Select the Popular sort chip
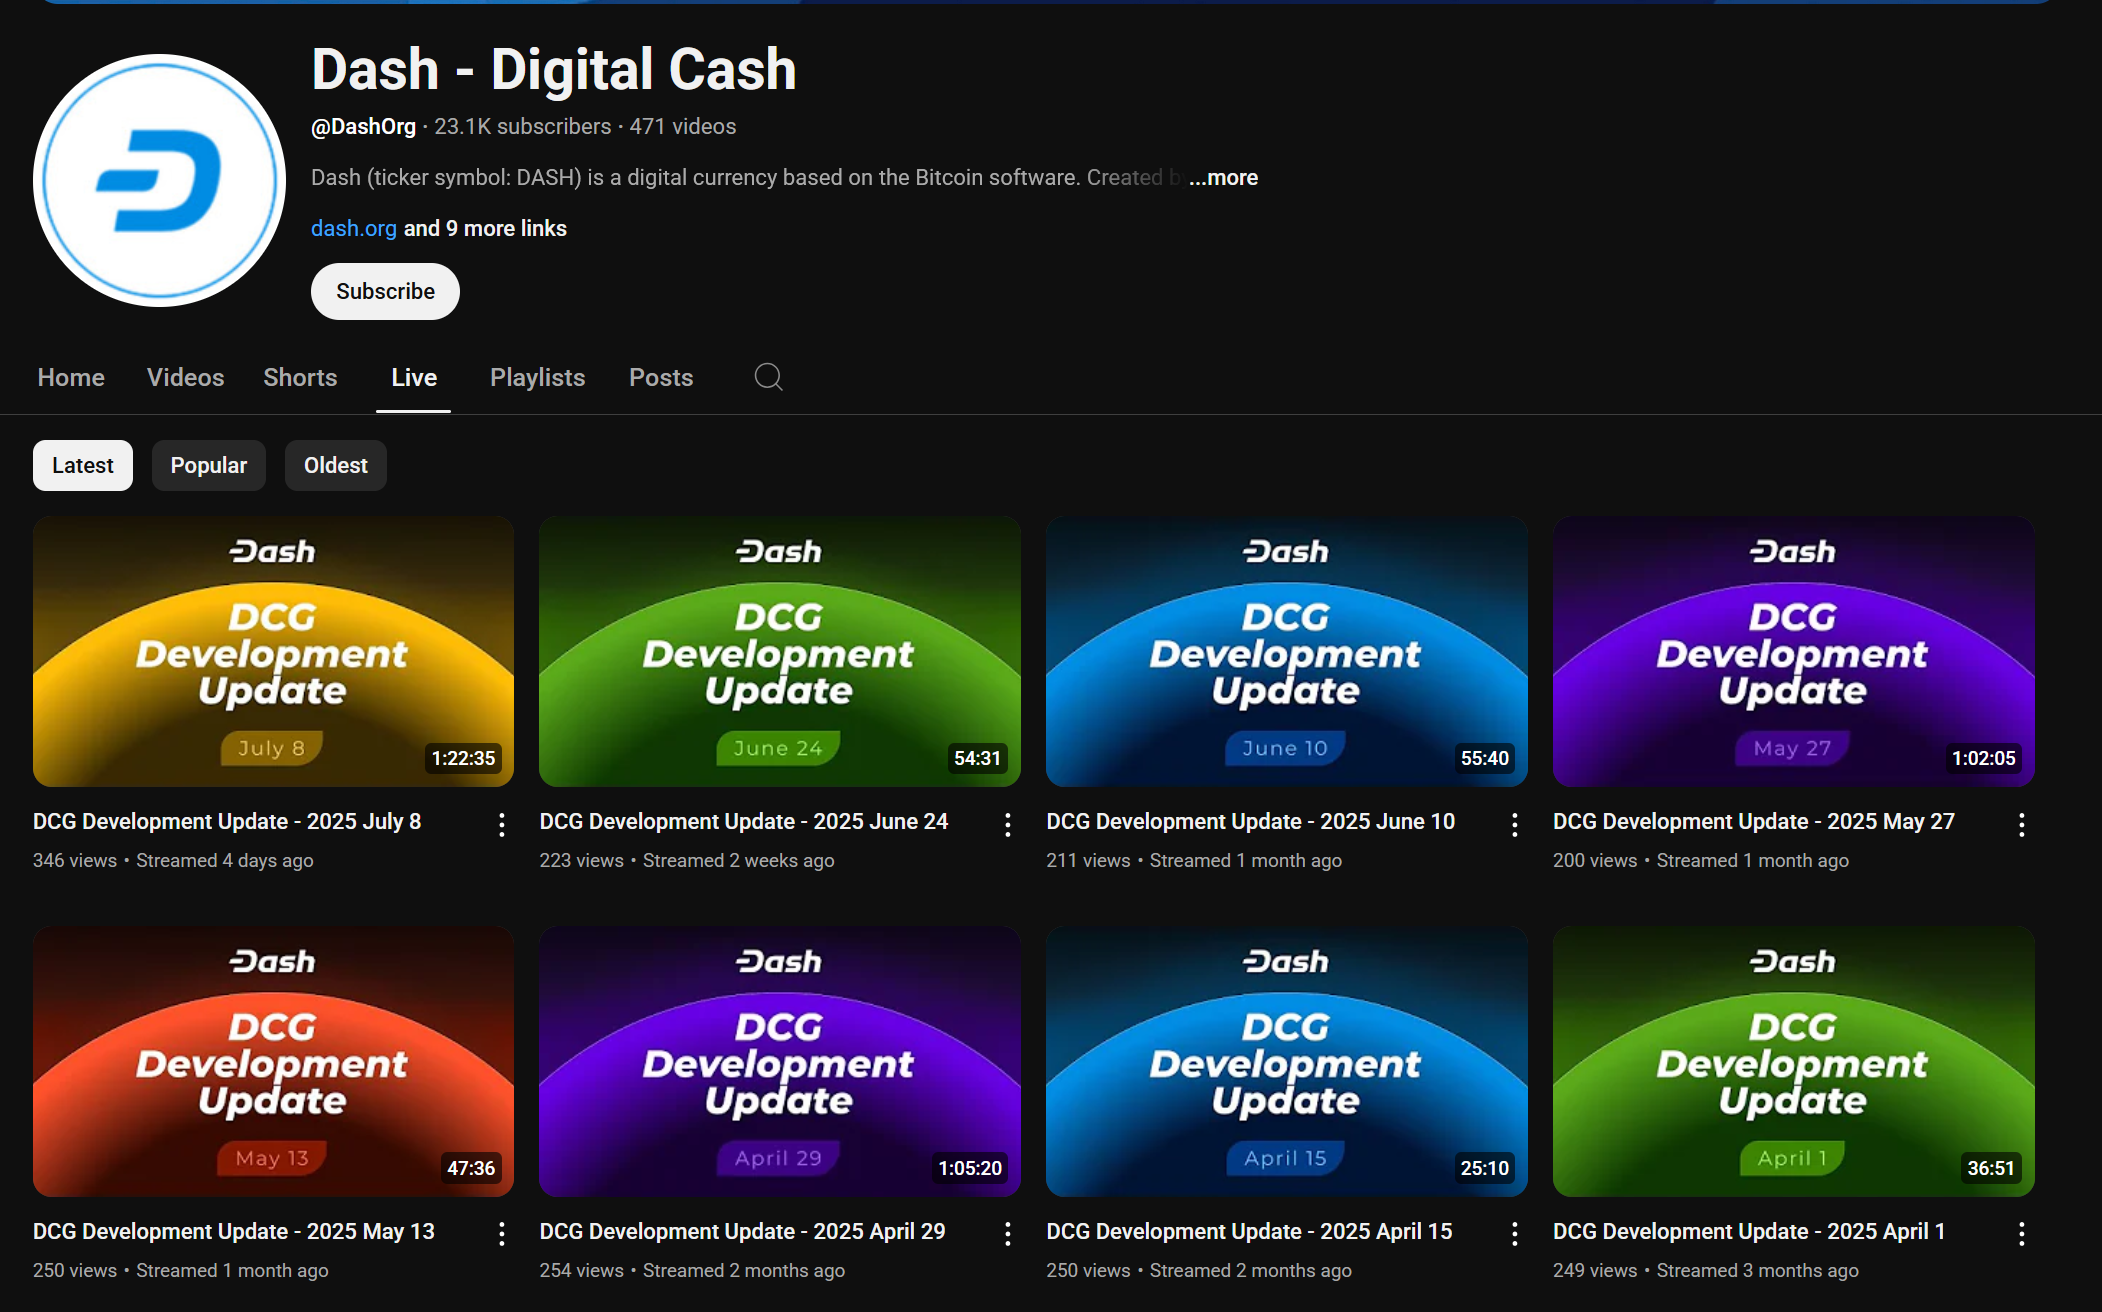2102x1312 pixels. pos(208,465)
